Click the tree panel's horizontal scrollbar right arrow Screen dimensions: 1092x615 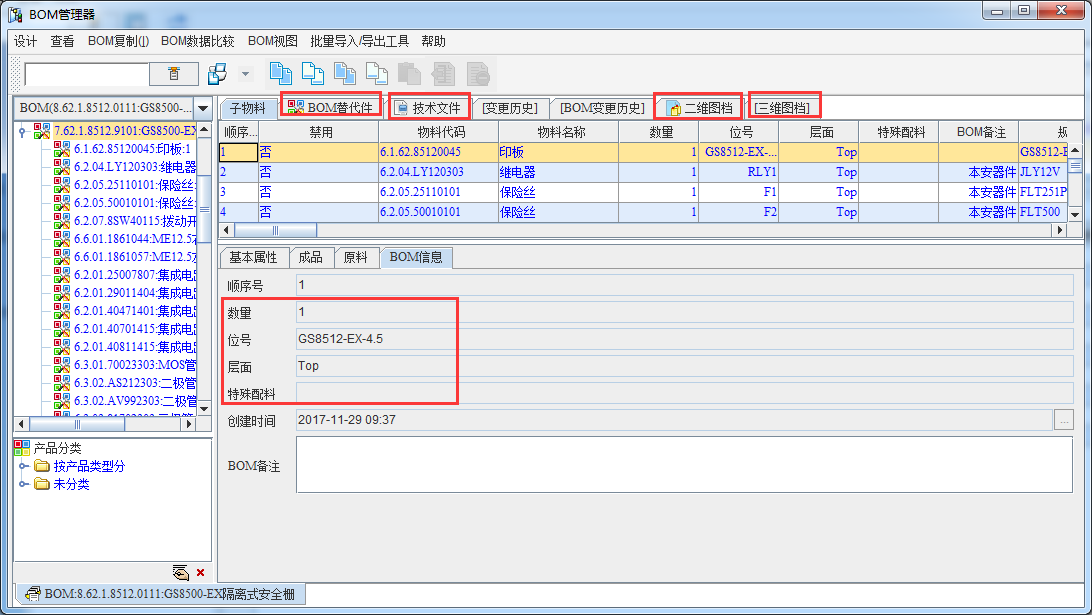click(188, 423)
